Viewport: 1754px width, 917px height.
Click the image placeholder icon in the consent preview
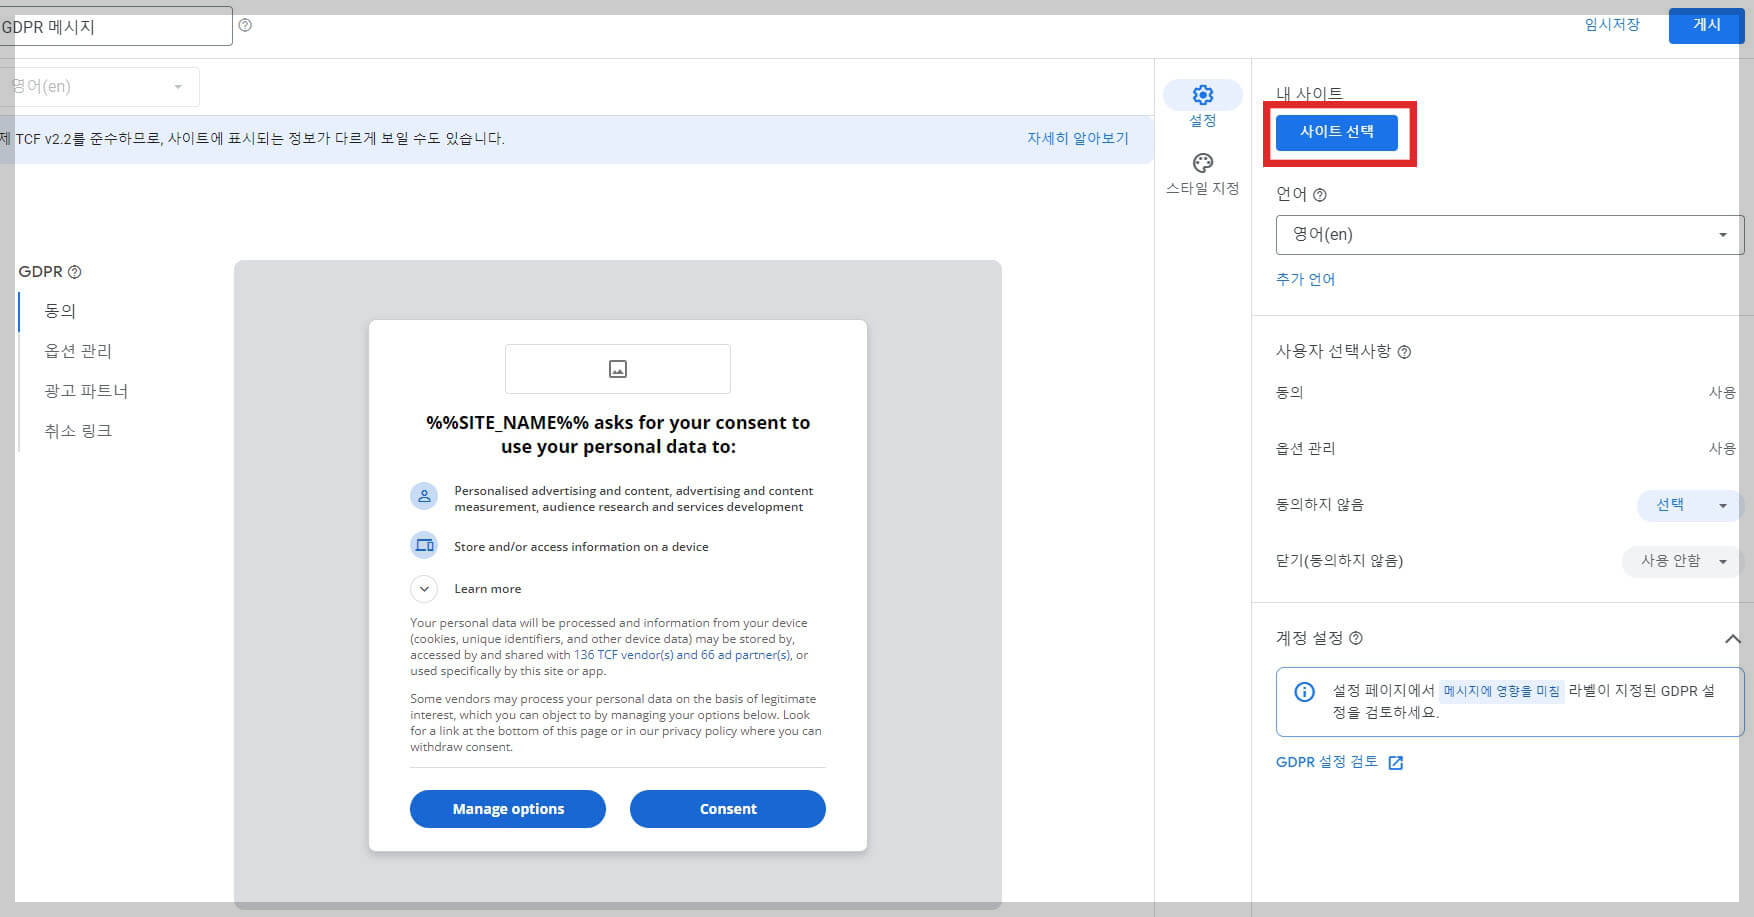[617, 368]
